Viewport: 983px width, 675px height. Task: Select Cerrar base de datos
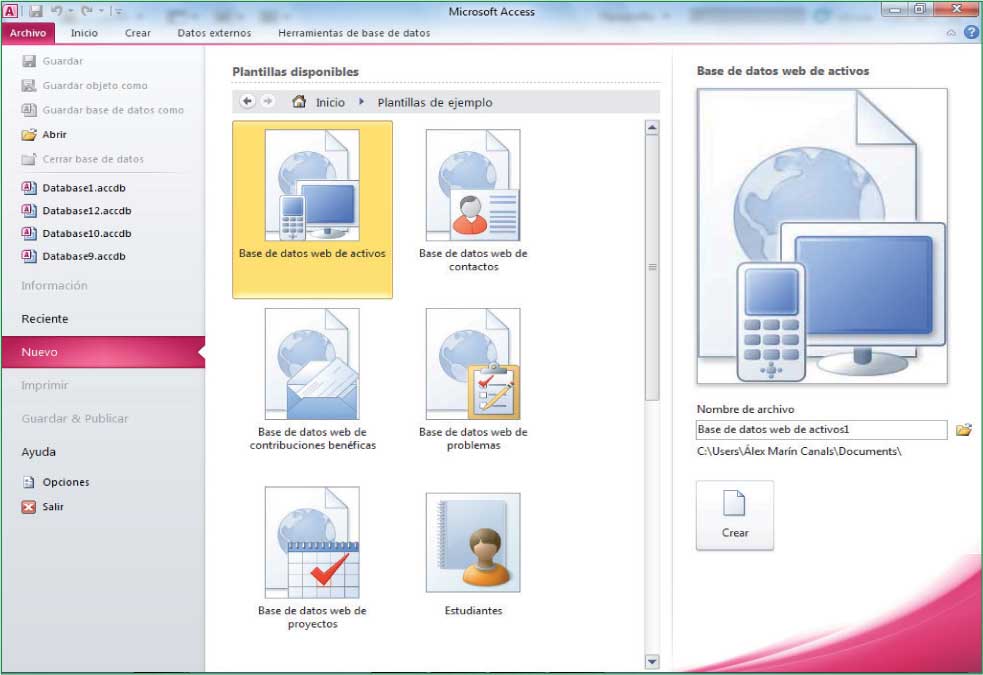[83, 159]
